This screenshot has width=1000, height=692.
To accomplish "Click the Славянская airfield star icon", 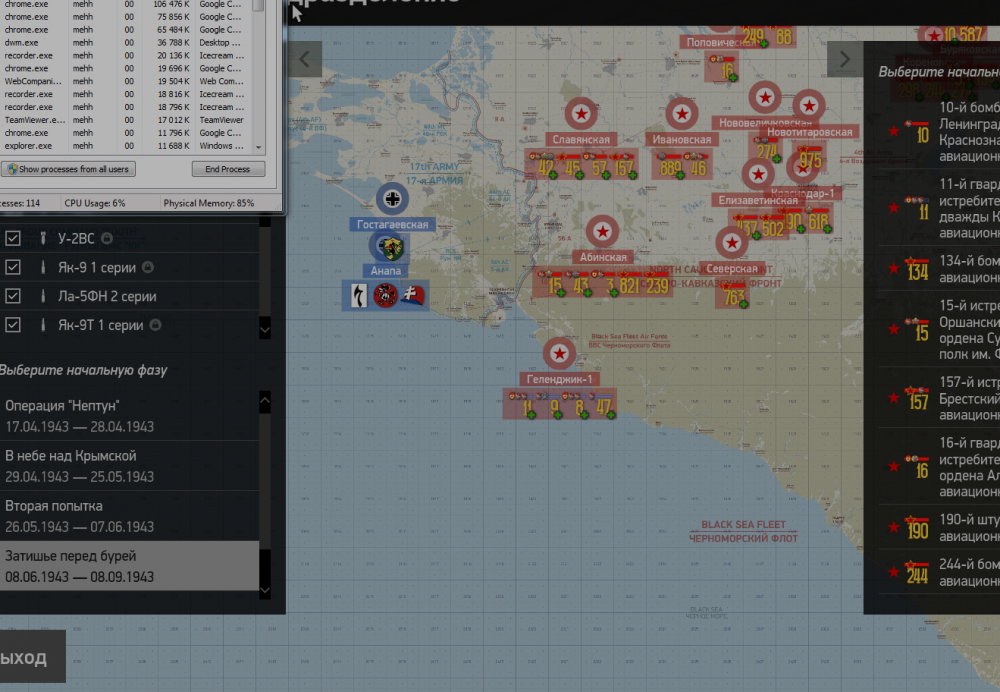I will [578, 113].
